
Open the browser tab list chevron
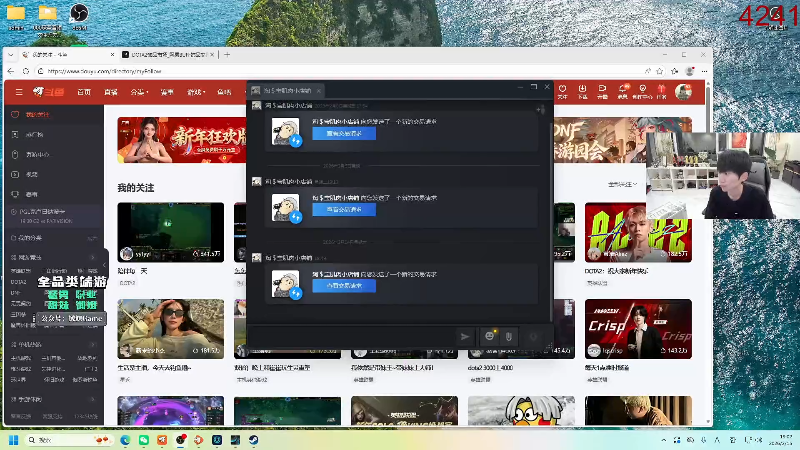point(11,55)
